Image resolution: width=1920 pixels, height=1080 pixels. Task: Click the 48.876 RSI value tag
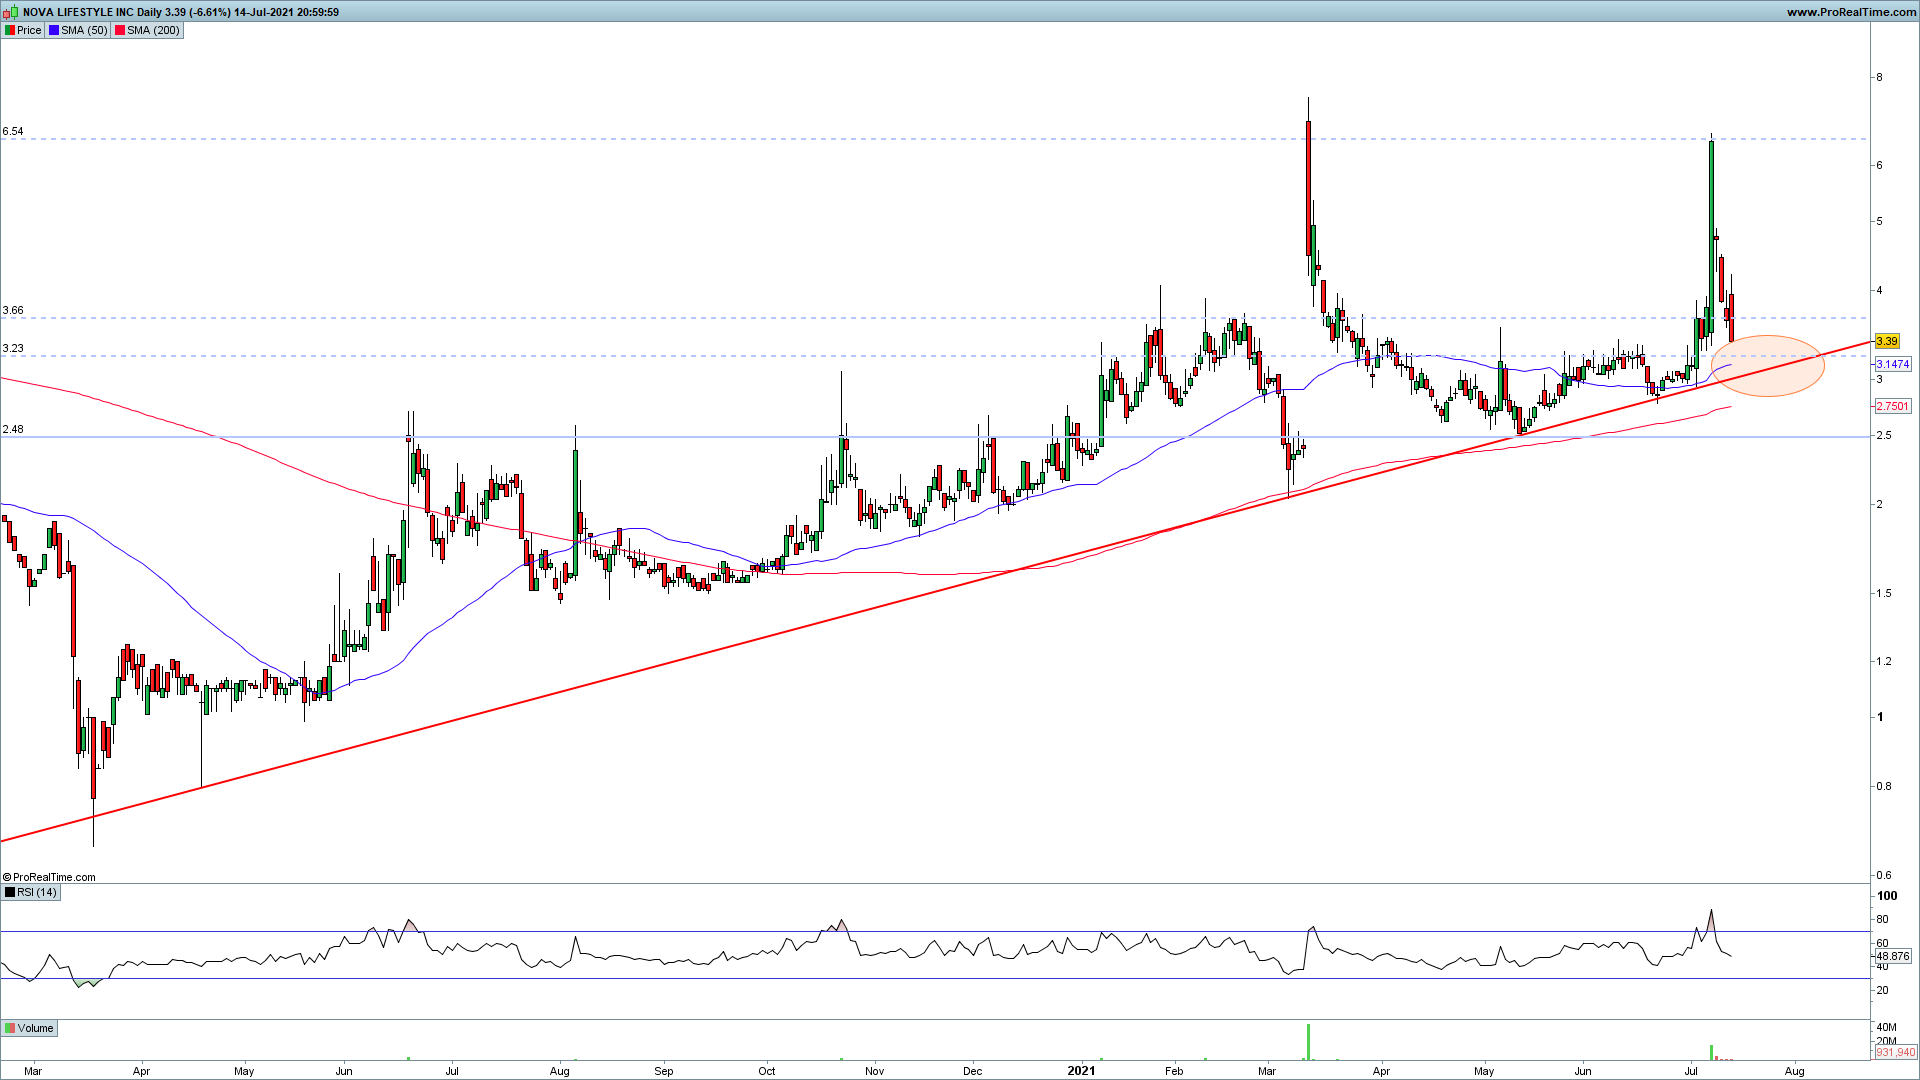coord(1892,956)
